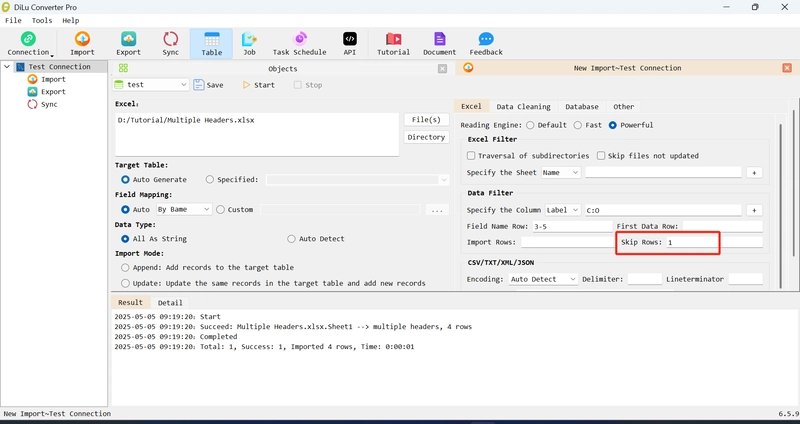Switch to the Other tab
The height and width of the screenshot is (424, 800).
coord(623,107)
